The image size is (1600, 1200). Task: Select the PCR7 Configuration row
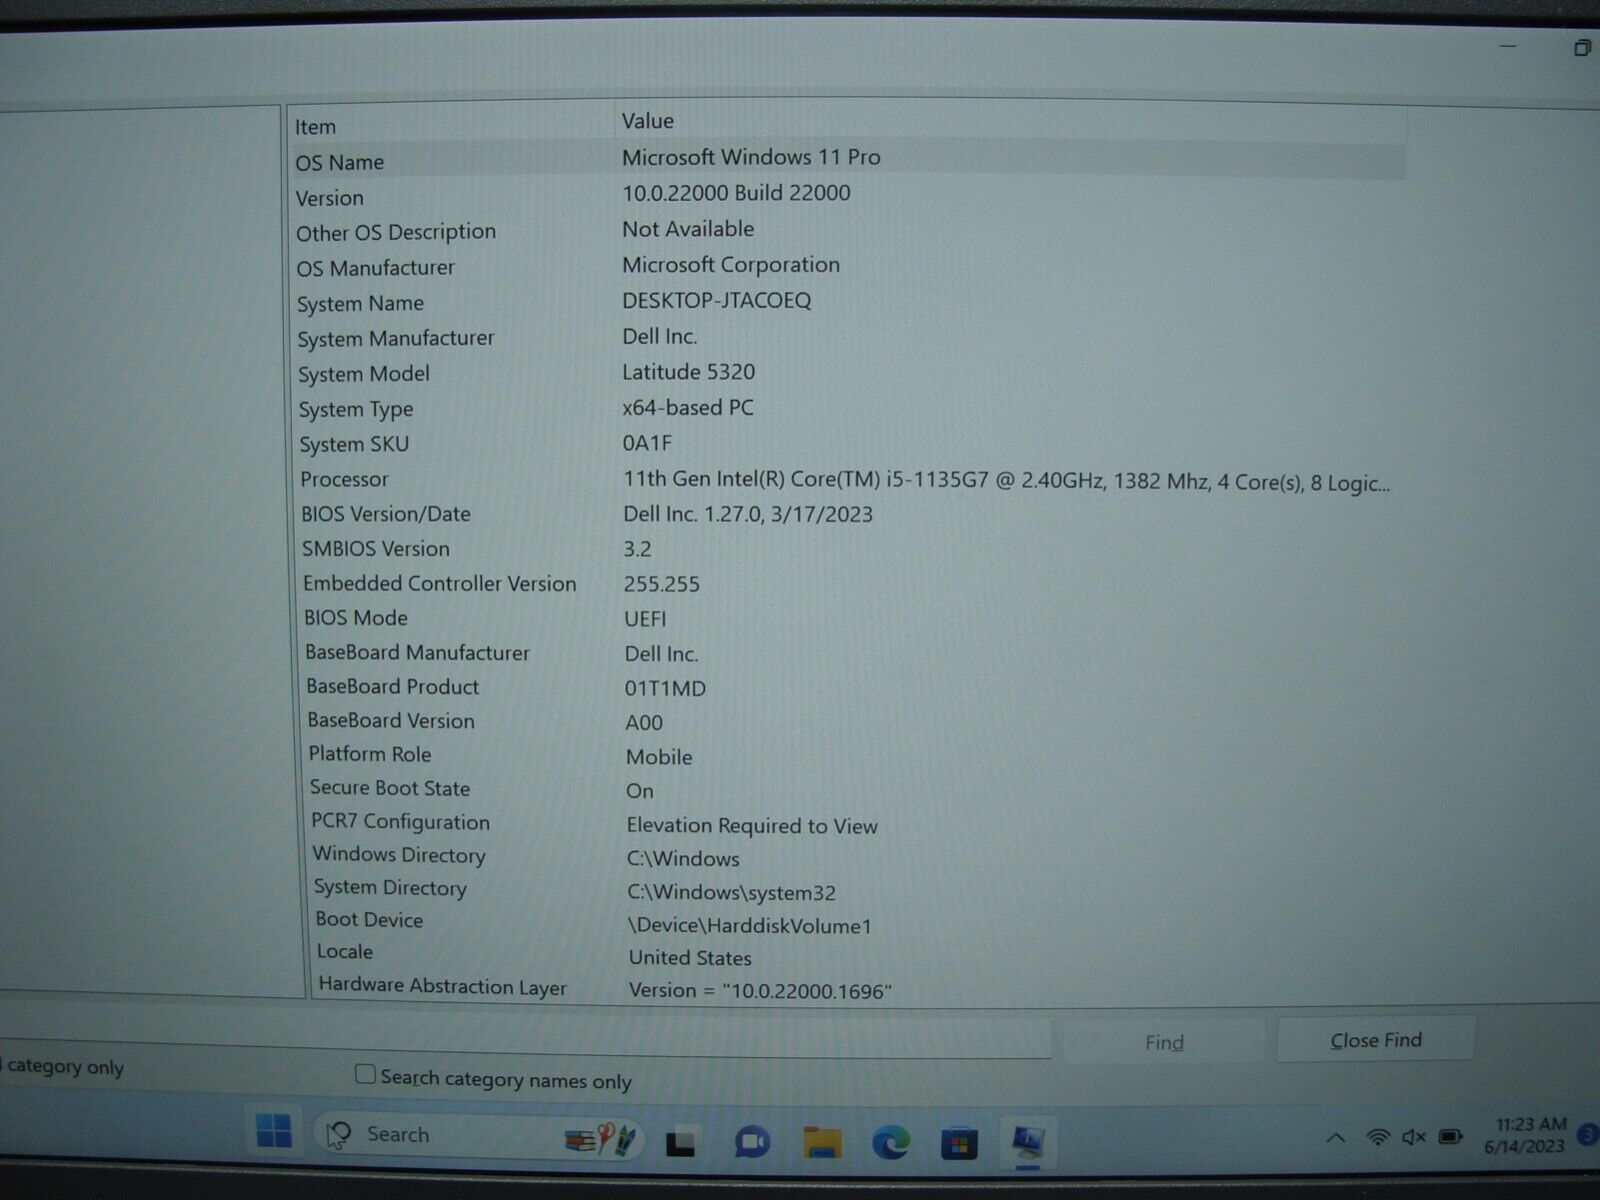[x=854, y=823]
